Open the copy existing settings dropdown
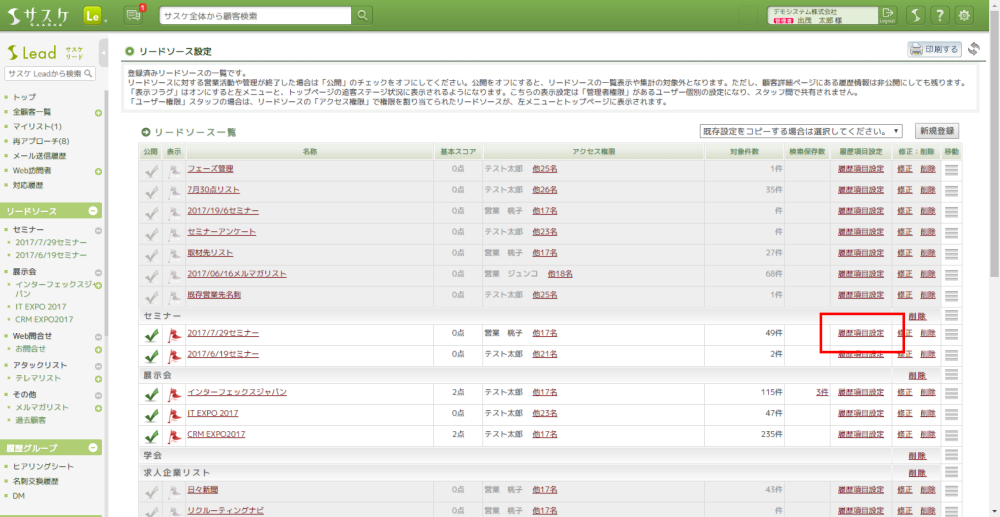1000x517 pixels. pos(801,131)
